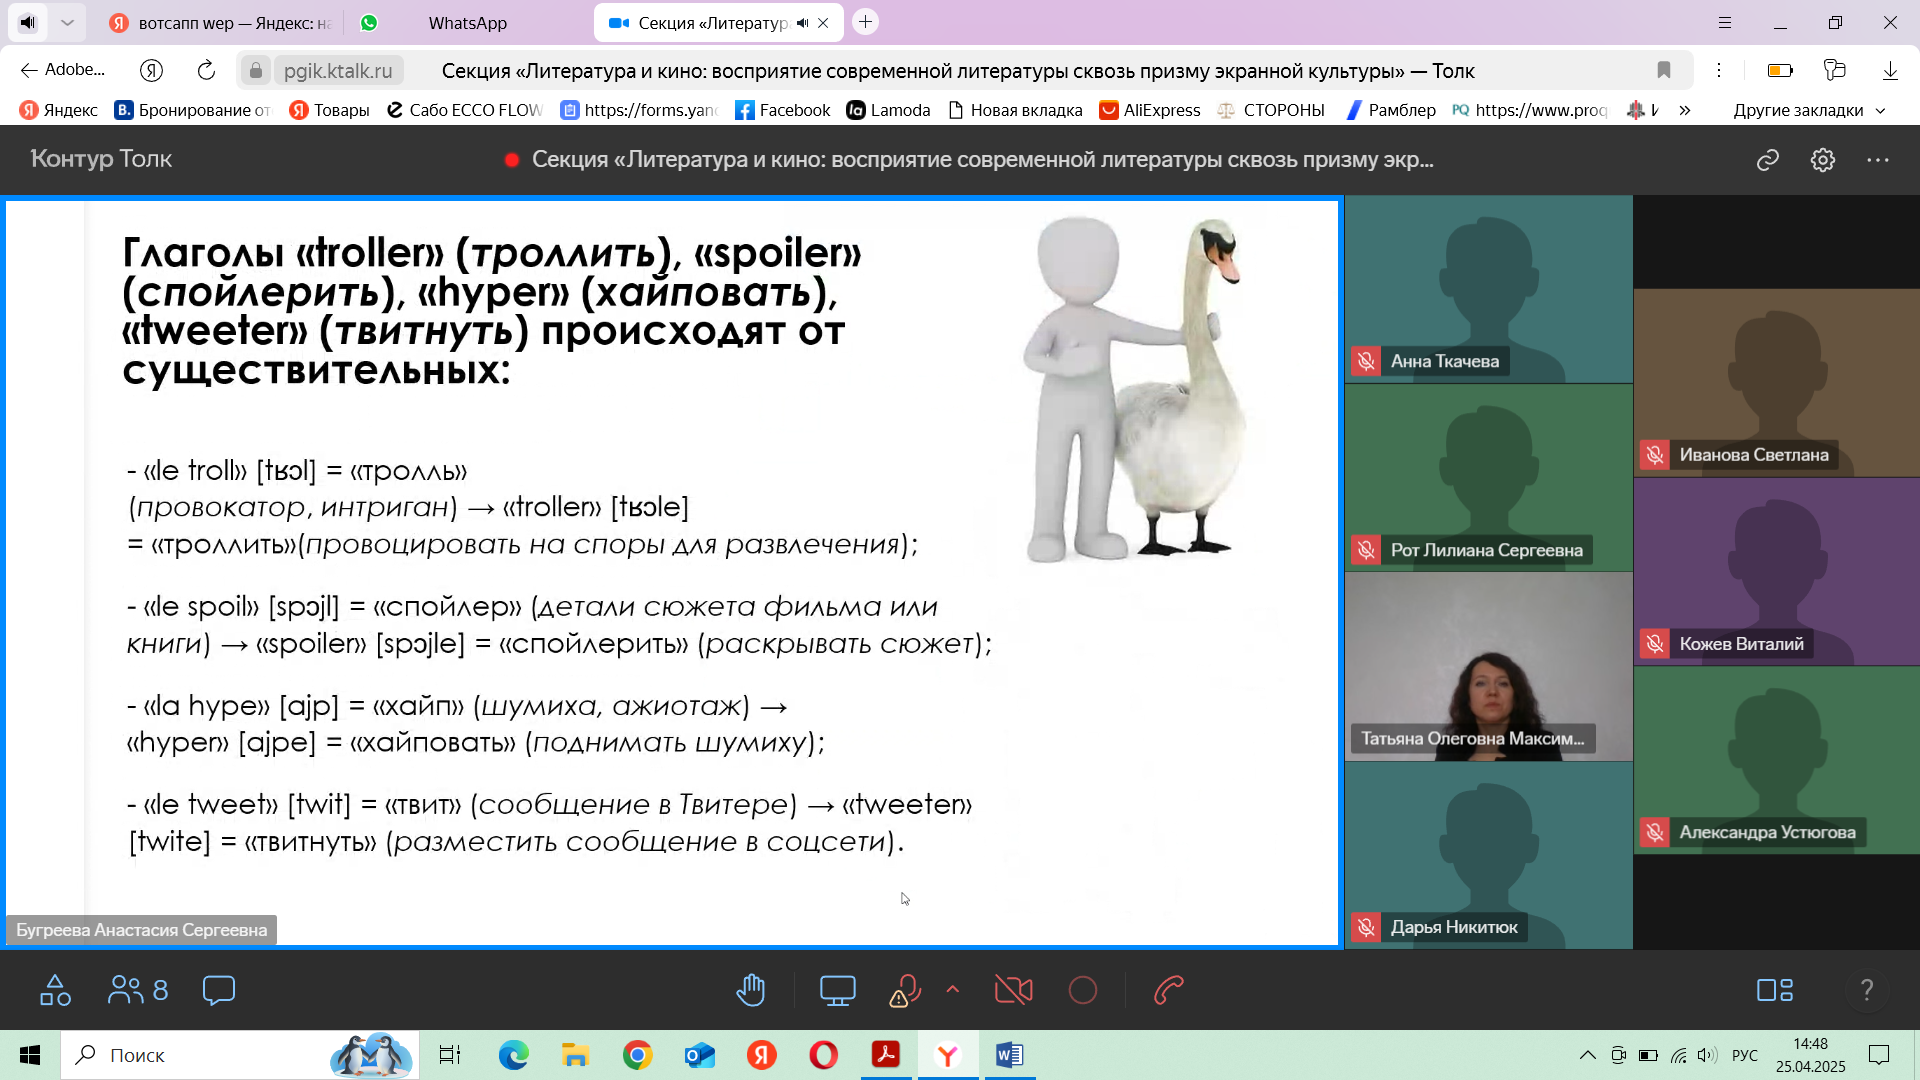Open a new browser tab
The image size is (1920, 1080).
(x=865, y=22)
